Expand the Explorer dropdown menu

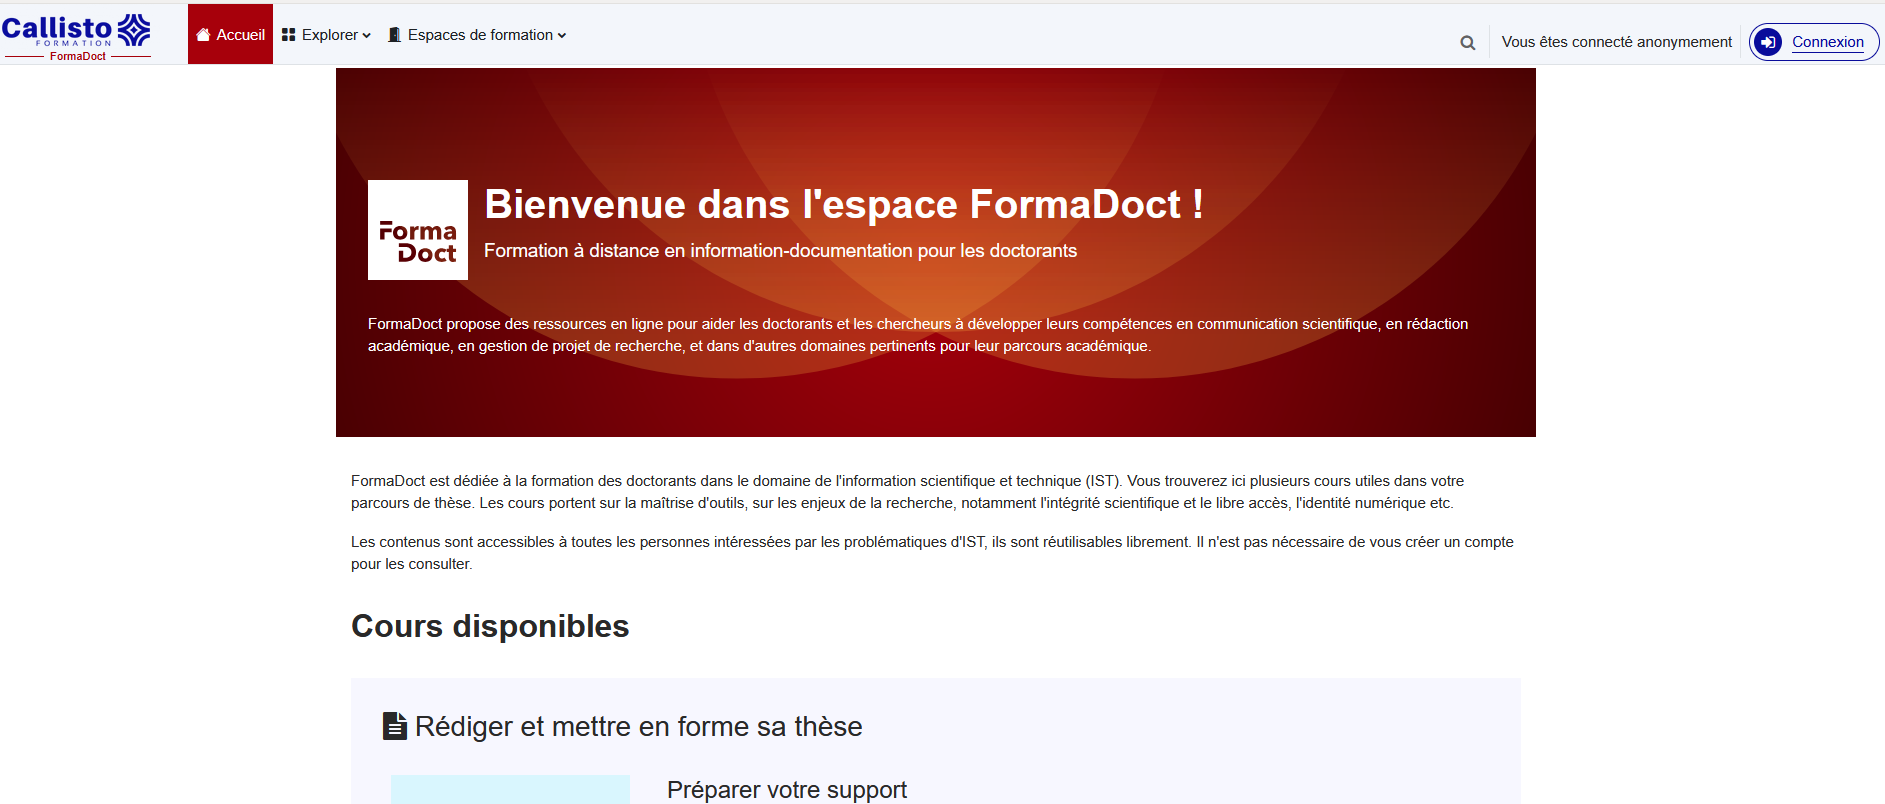pyautogui.click(x=327, y=35)
